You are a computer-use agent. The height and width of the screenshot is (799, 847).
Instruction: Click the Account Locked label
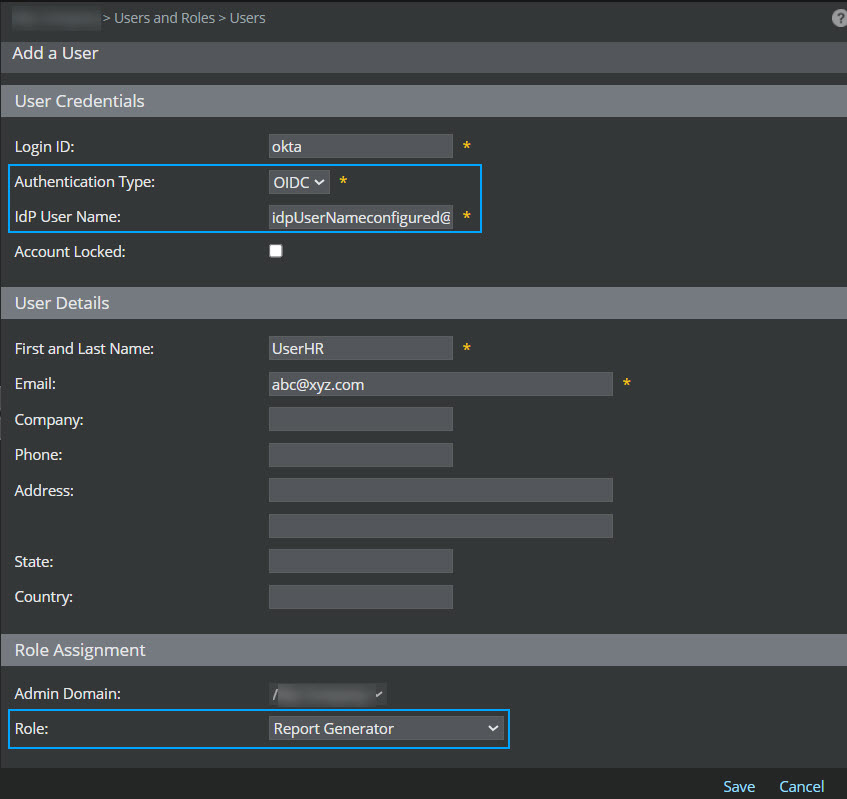click(70, 252)
